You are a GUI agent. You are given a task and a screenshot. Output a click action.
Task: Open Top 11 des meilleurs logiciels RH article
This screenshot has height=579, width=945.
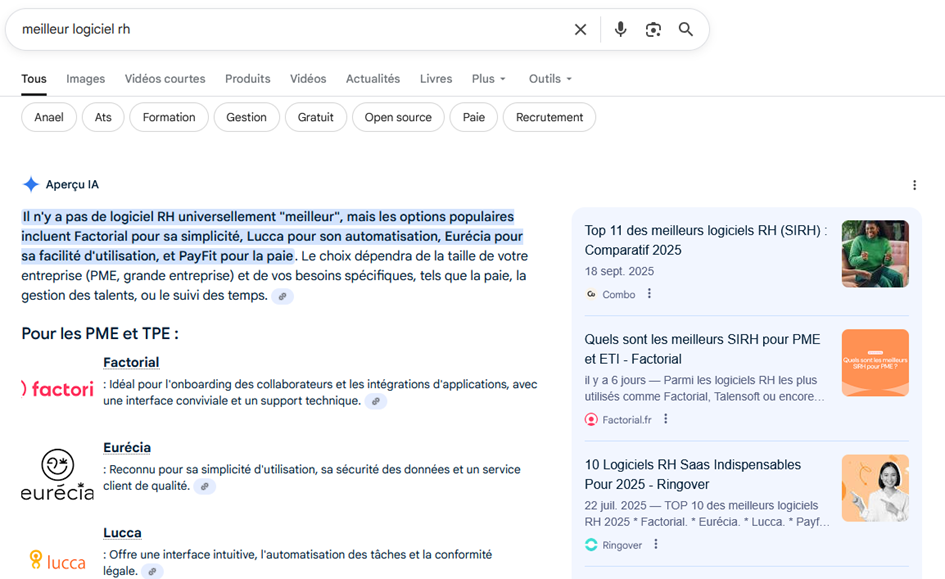pos(705,240)
